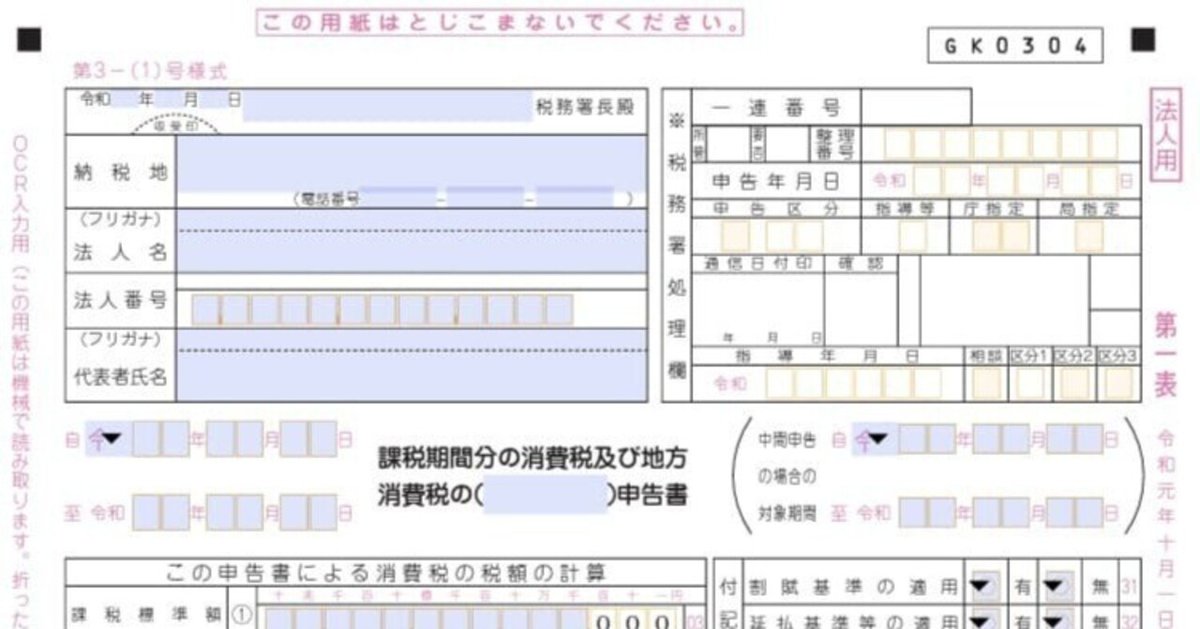The image size is (1200, 629).
Task: Click the header この申告書による消費税の税額の計算
Action: pos(384,573)
